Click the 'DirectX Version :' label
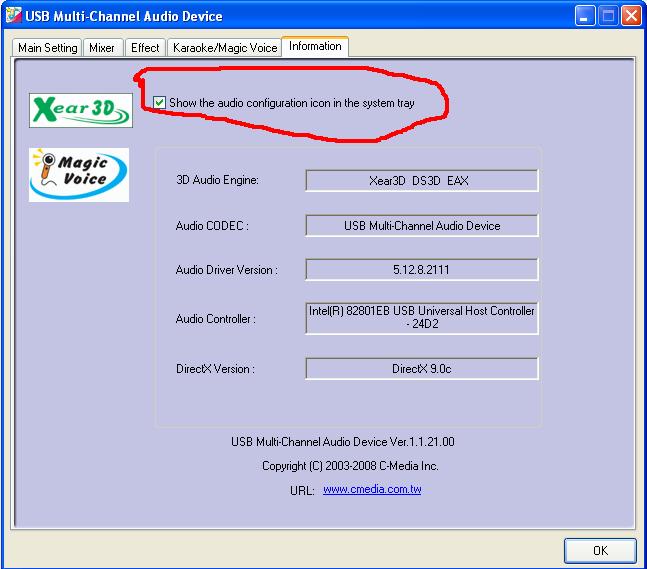Image resolution: width=647 pixels, height=569 pixels. click(x=215, y=368)
